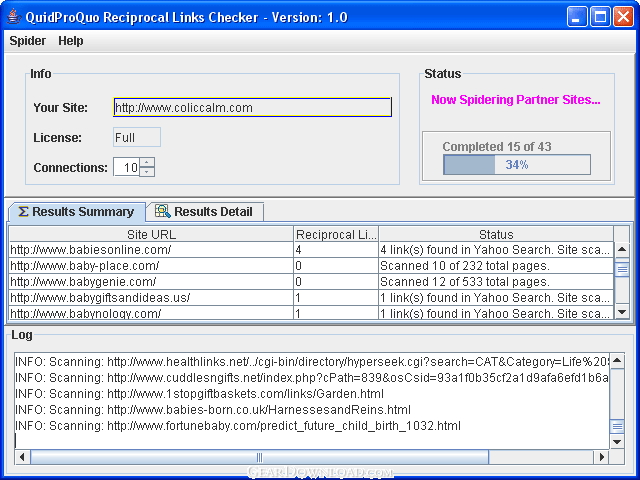Select the babiesonline.com row

pos(311,249)
